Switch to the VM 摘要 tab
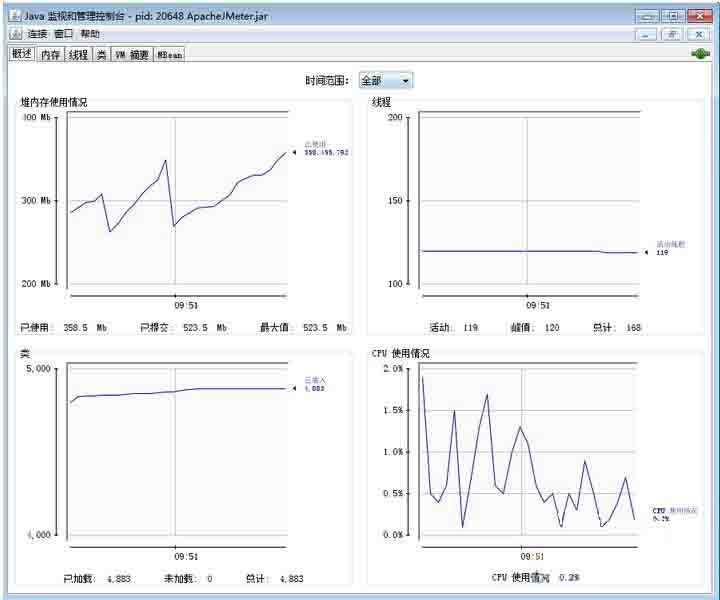Image resolution: width=720 pixels, height=600 pixels. [x=131, y=55]
